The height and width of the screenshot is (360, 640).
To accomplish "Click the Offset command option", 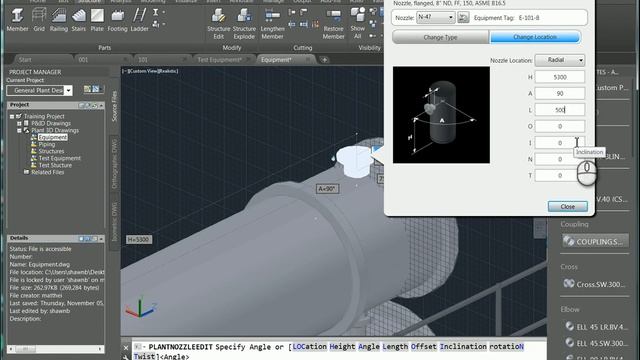I will [423, 347].
